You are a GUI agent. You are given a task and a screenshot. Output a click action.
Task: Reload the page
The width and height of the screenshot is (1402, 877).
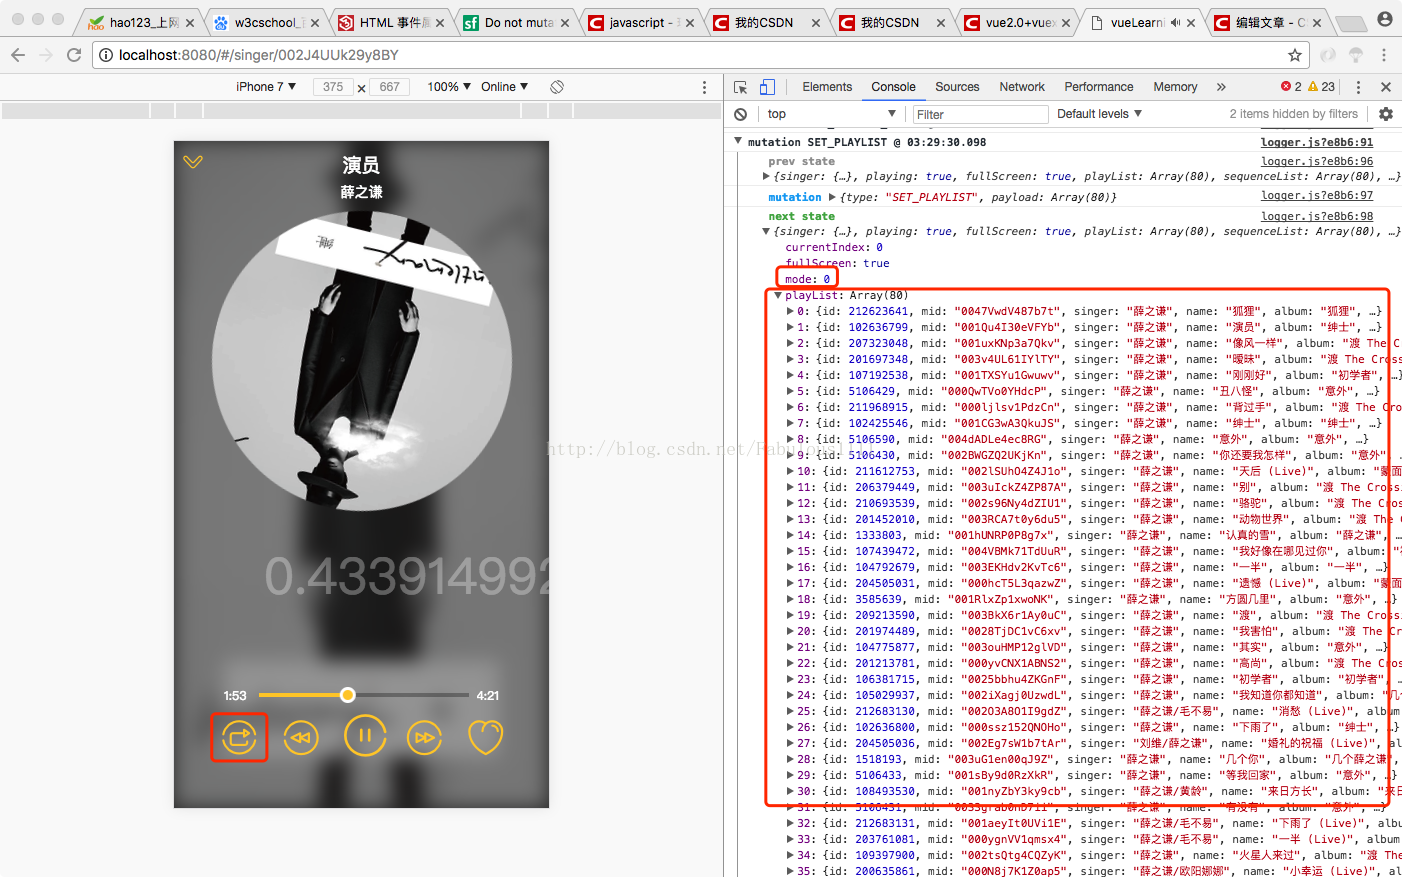click(x=74, y=55)
